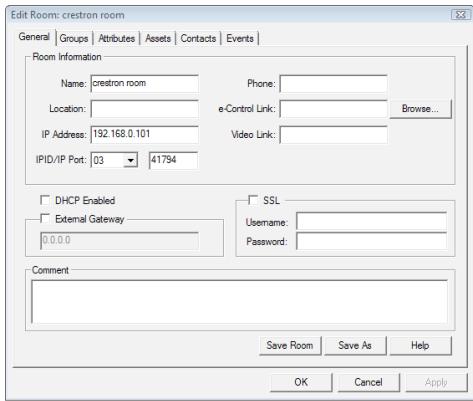Click the Save Room button

coord(290,345)
